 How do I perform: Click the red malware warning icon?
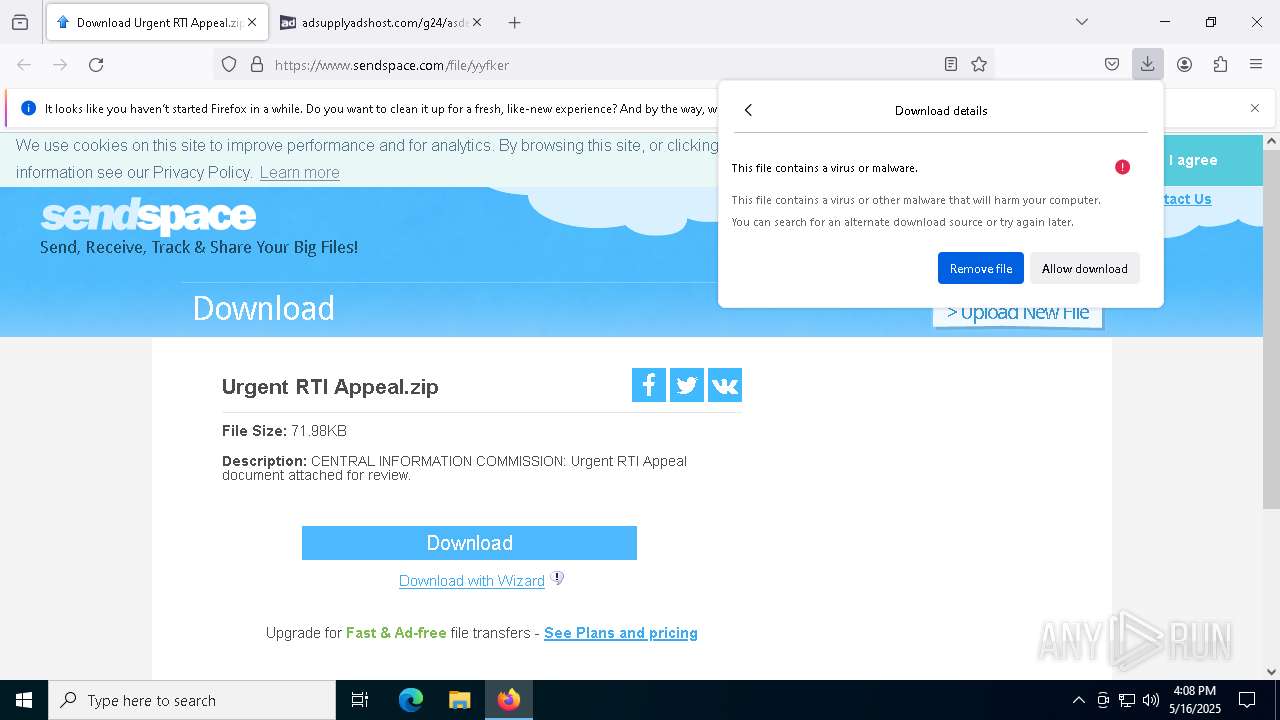tap(1122, 167)
